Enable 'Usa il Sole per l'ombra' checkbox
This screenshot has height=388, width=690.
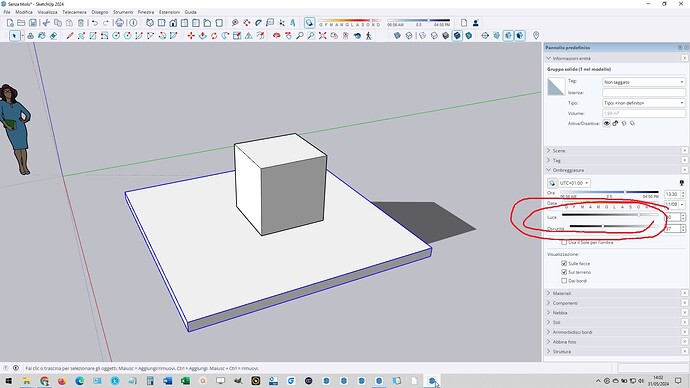point(564,242)
